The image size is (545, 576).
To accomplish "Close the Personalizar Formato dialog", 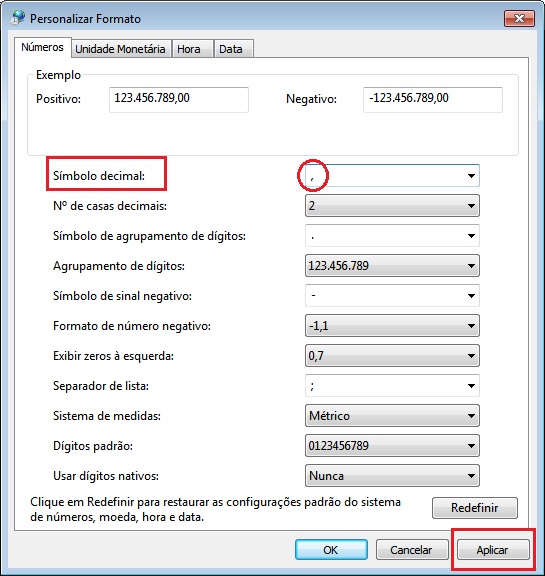I will pos(519,18).
